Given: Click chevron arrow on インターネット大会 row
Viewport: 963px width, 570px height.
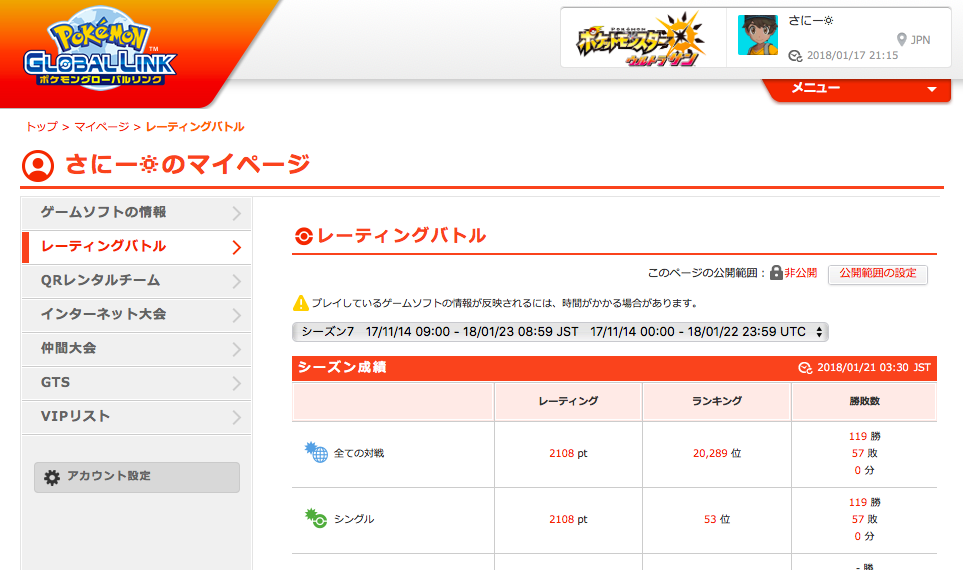Looking at the screenshot, I should [237, 316].
